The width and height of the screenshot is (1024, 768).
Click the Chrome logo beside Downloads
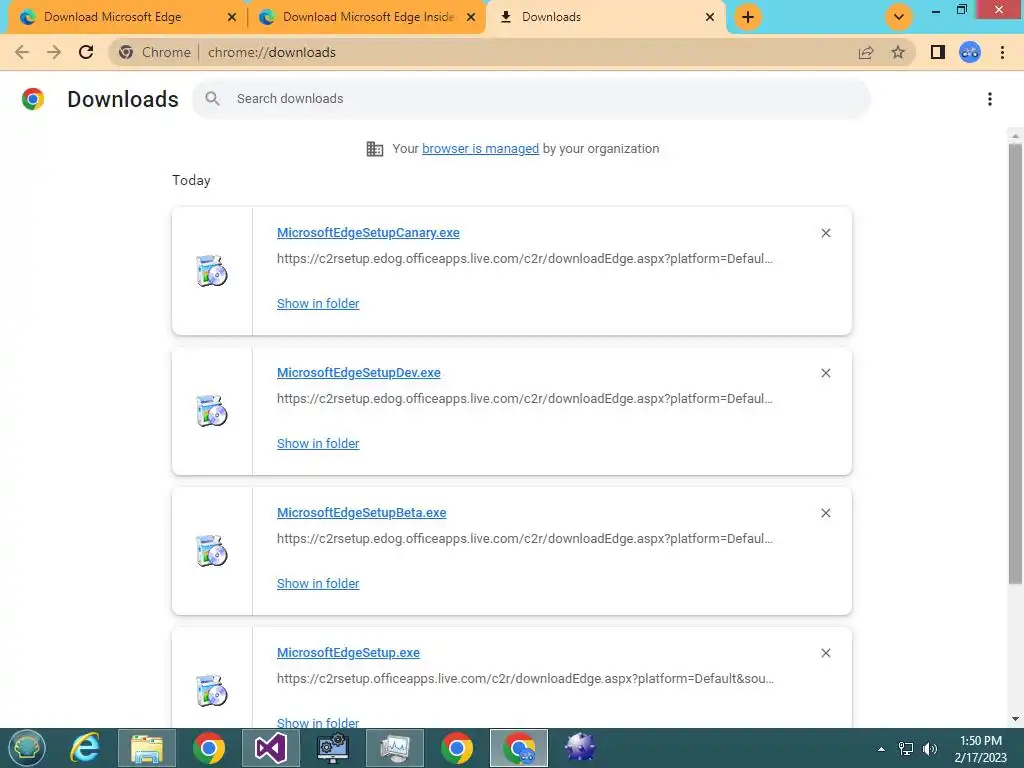pos(33,99)
